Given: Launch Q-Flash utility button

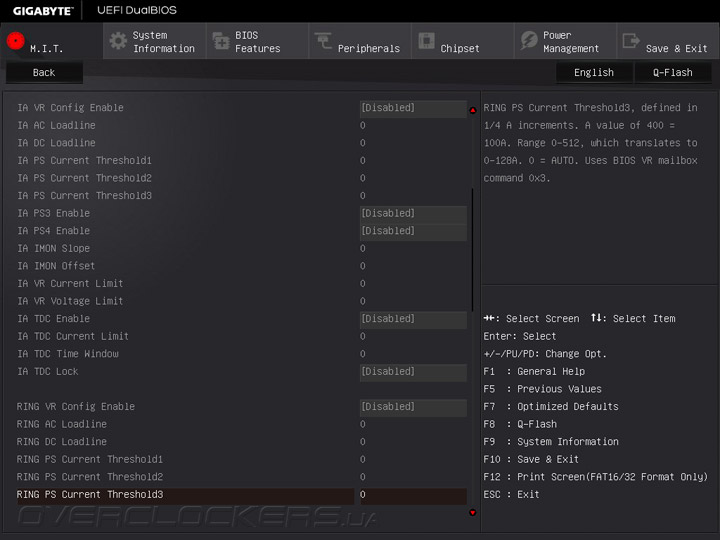Looking at the screenshot, I should [673, 73].
